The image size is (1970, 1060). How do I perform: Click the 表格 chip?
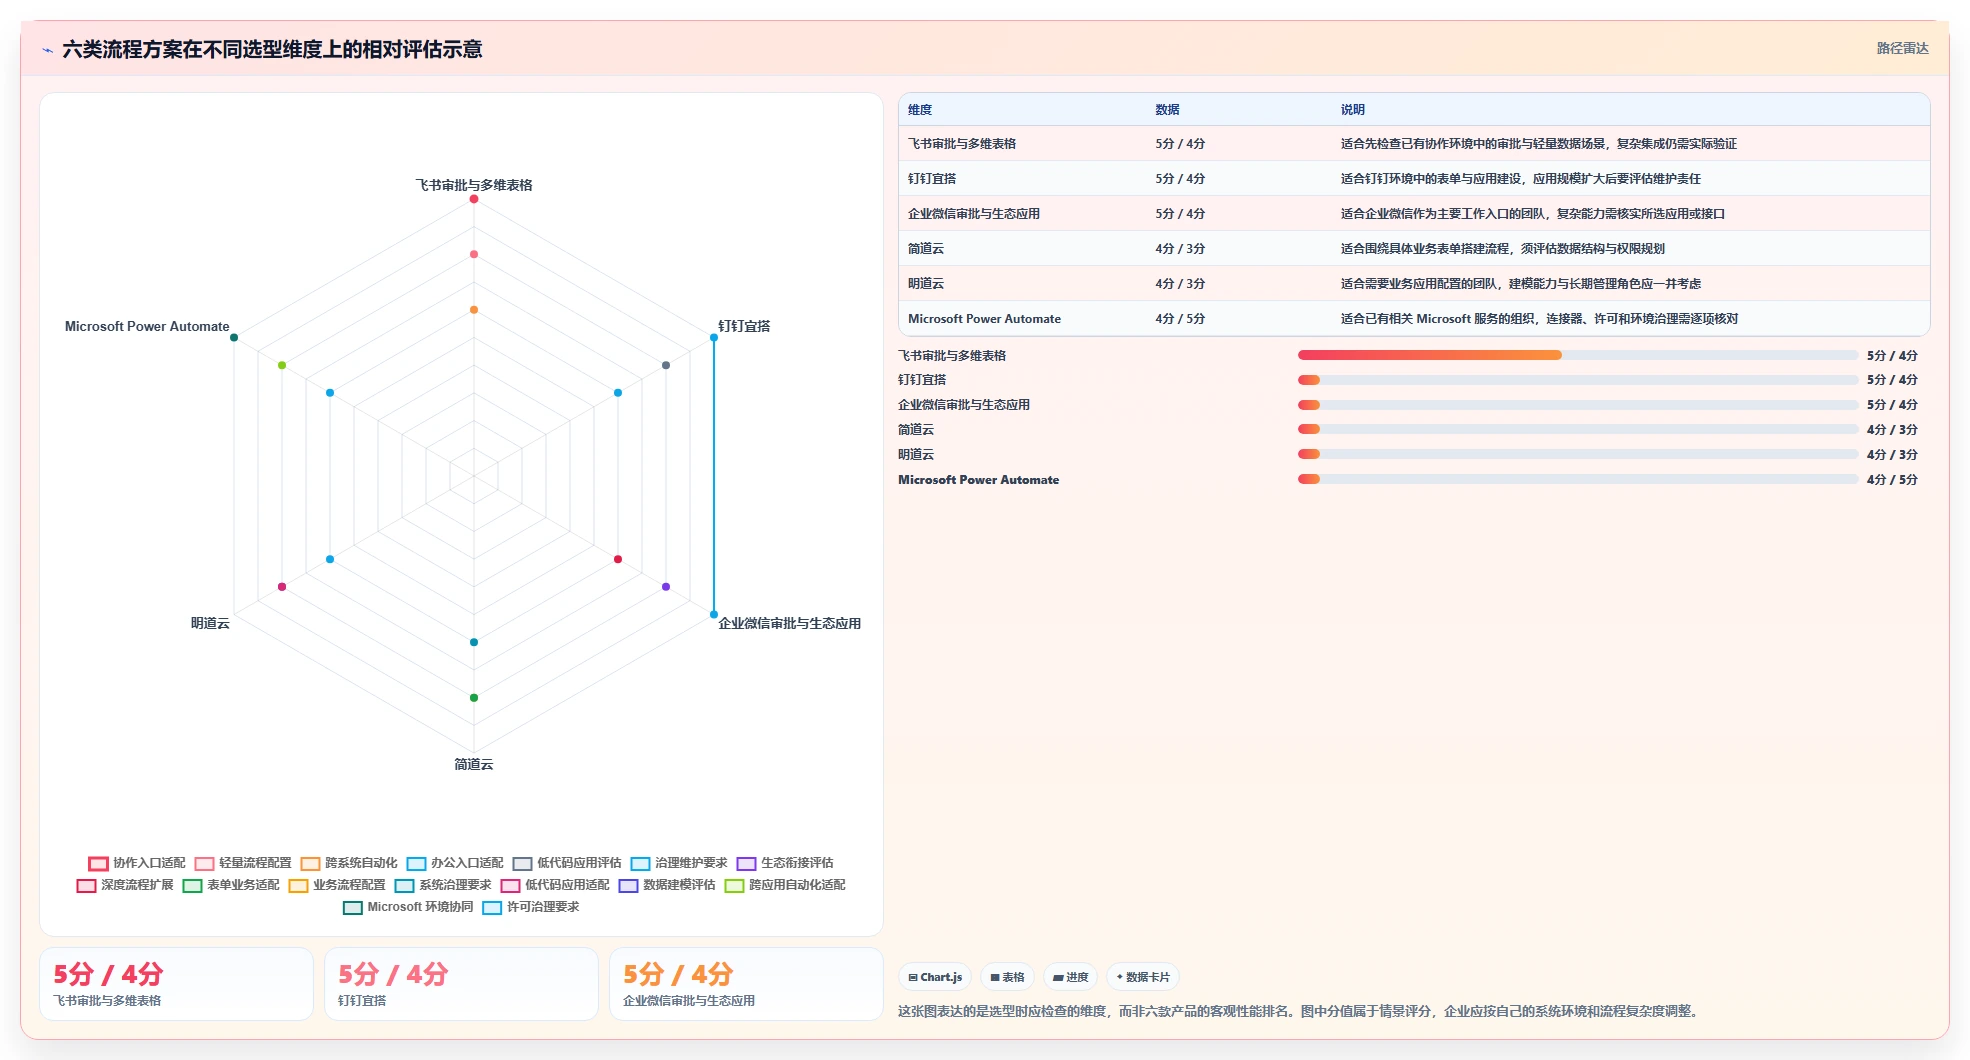(1007, 977)
